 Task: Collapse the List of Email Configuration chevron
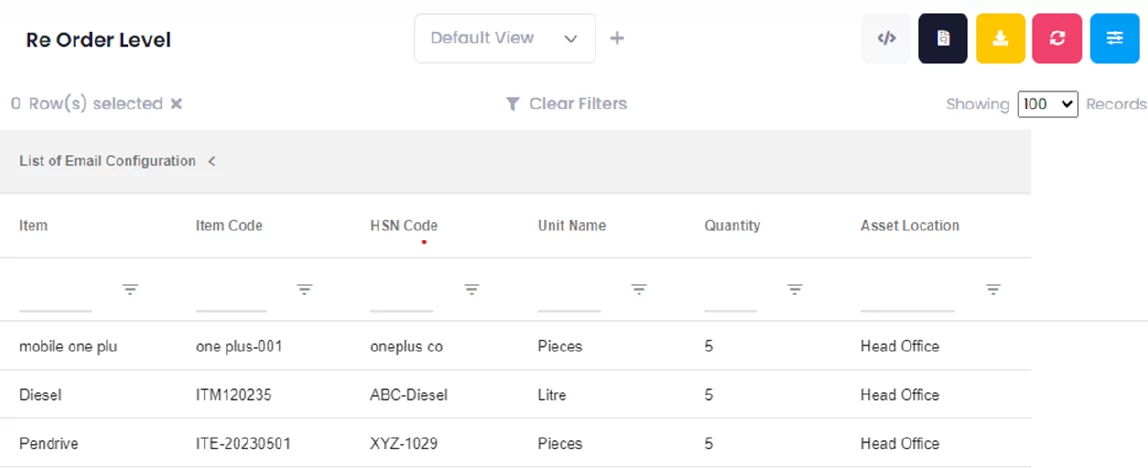[x=212, y=161]
